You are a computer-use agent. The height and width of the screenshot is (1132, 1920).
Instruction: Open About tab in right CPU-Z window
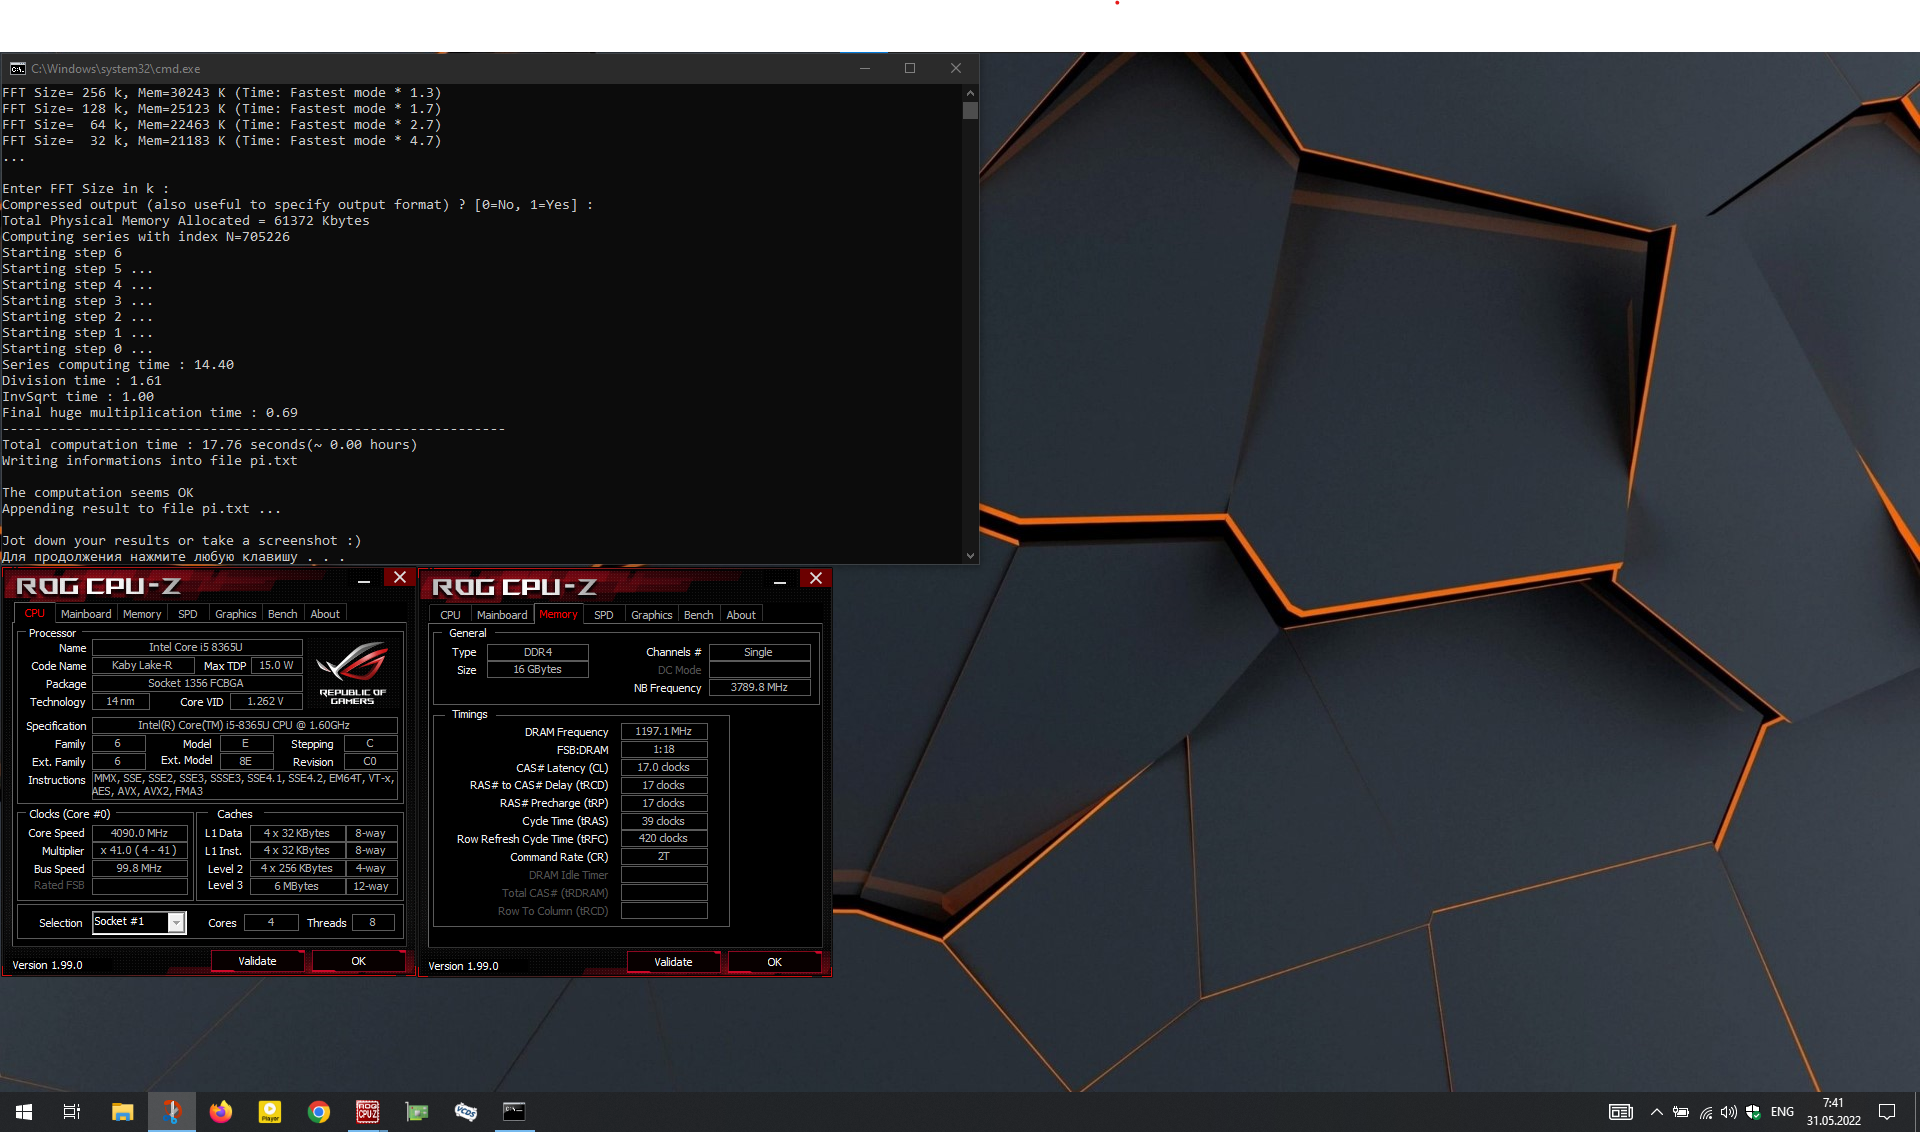click(x=741, y=615)
